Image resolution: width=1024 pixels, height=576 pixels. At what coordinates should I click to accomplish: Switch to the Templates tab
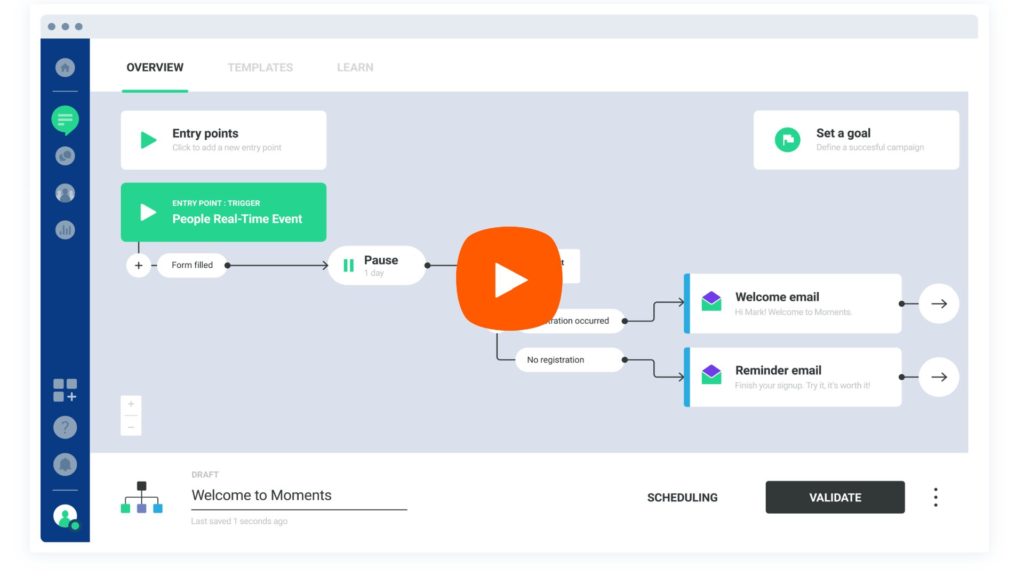pyautogui.click(x=260, y=67)
